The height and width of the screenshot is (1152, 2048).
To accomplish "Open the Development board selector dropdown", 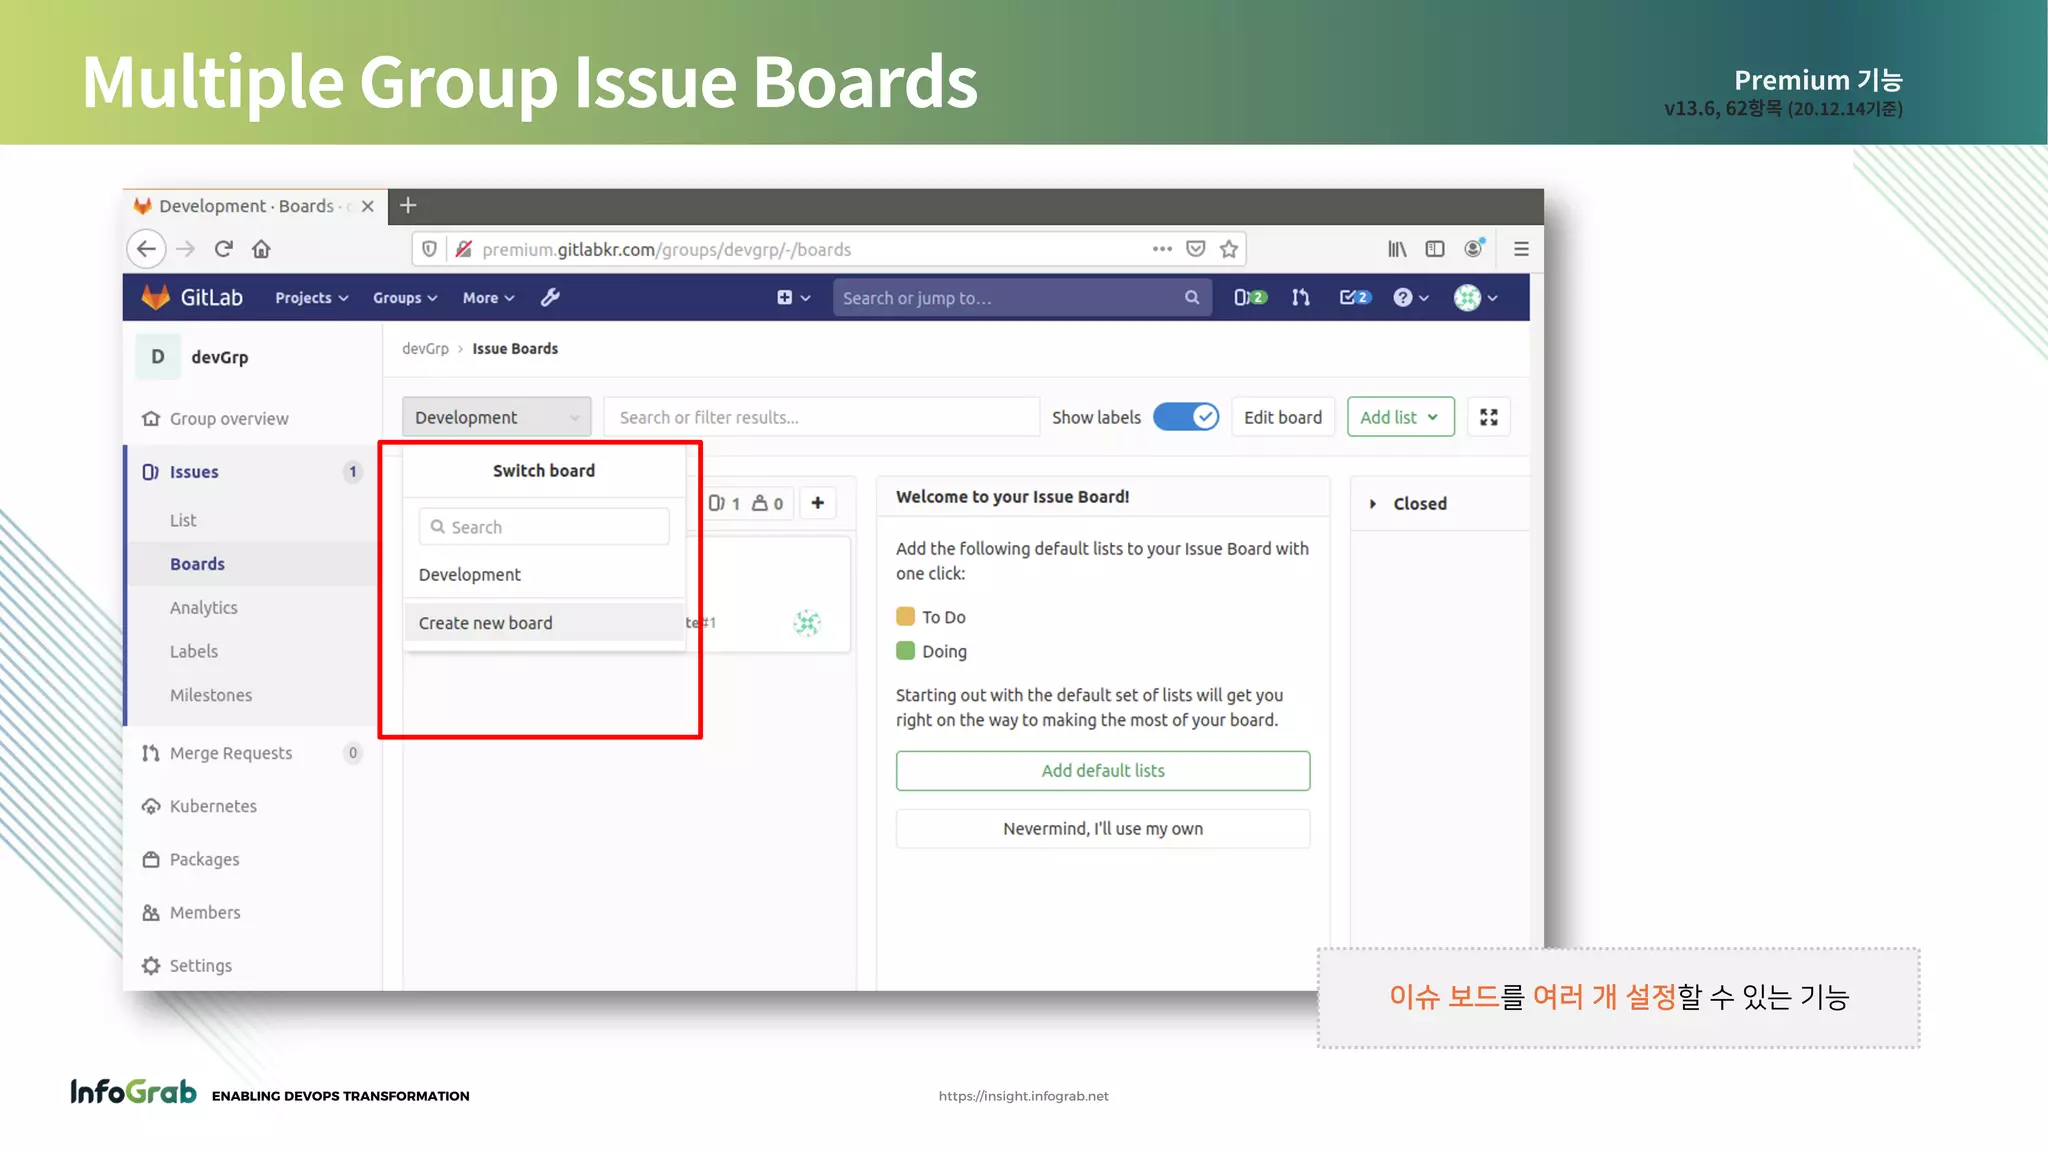I will pyautogui.click(x=496, y=417).
